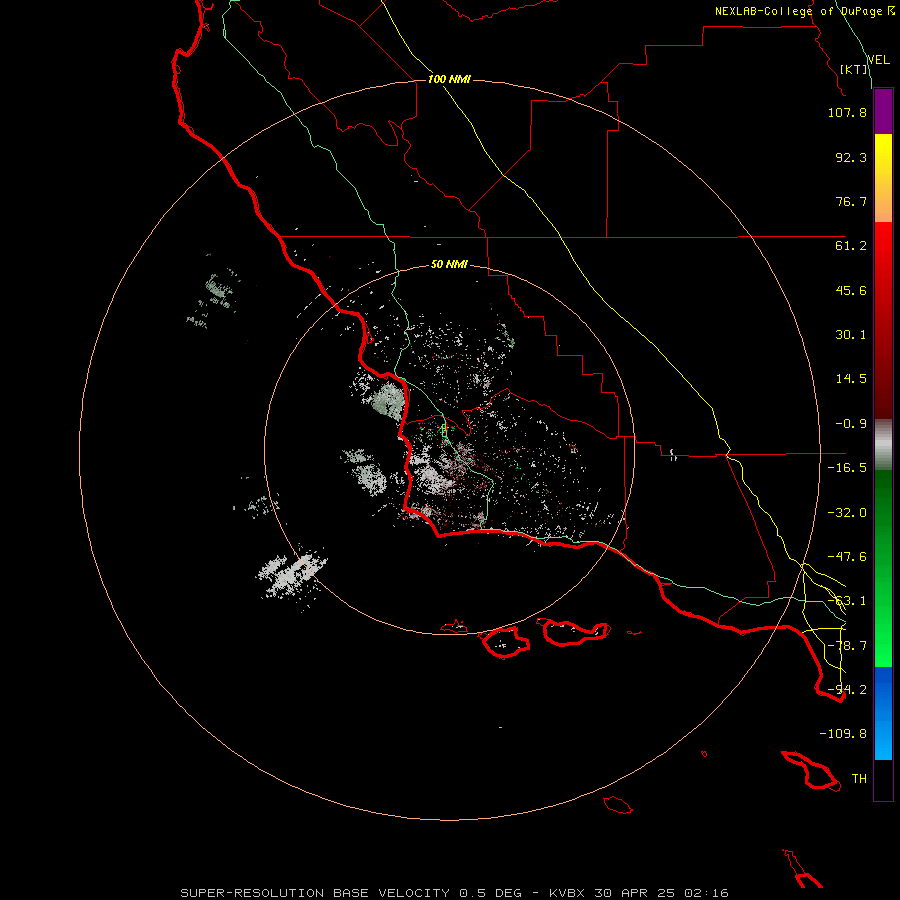The width and height of the screenshot is (900, 900).
Task: Click the green segment of the color bar
Action: coord(883,568)
